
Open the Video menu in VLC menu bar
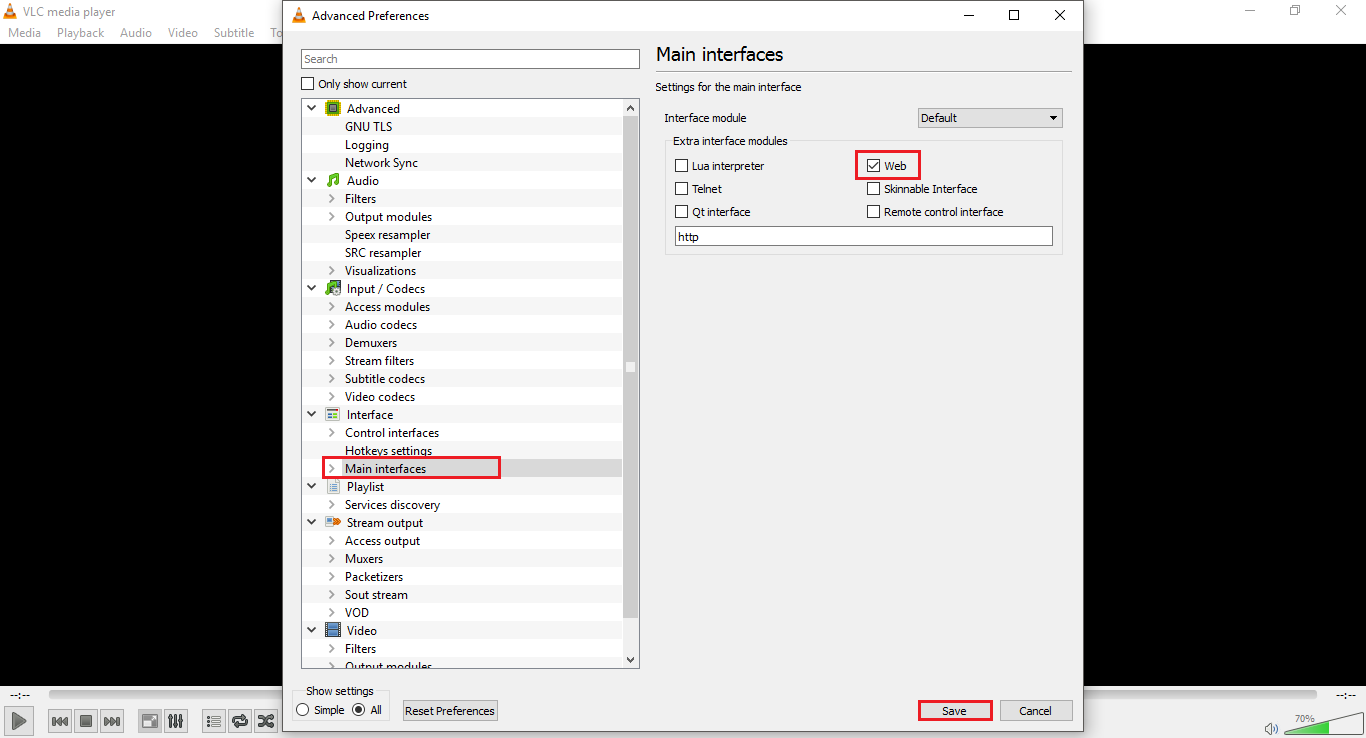pos(183,33)
